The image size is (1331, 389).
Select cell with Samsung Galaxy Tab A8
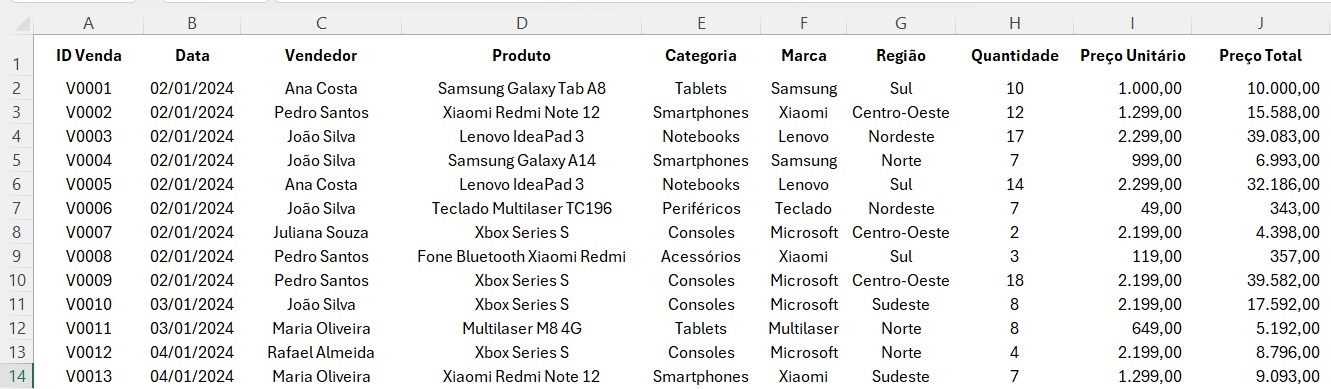click(x=521, y=88)
